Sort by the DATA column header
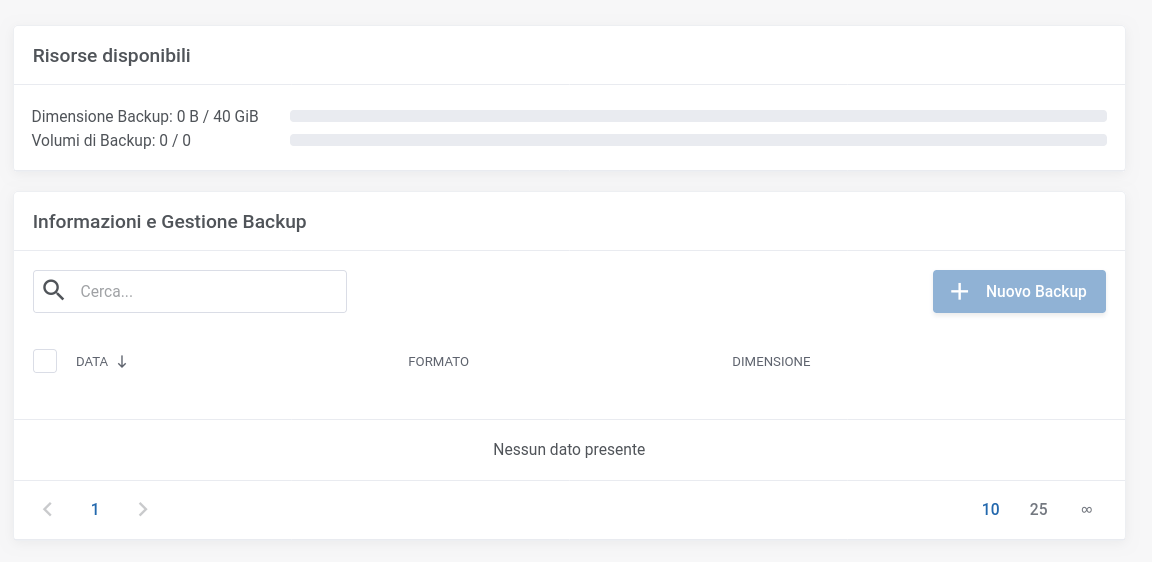Viewport: 1152px width, 562px height. coord(92,361)
